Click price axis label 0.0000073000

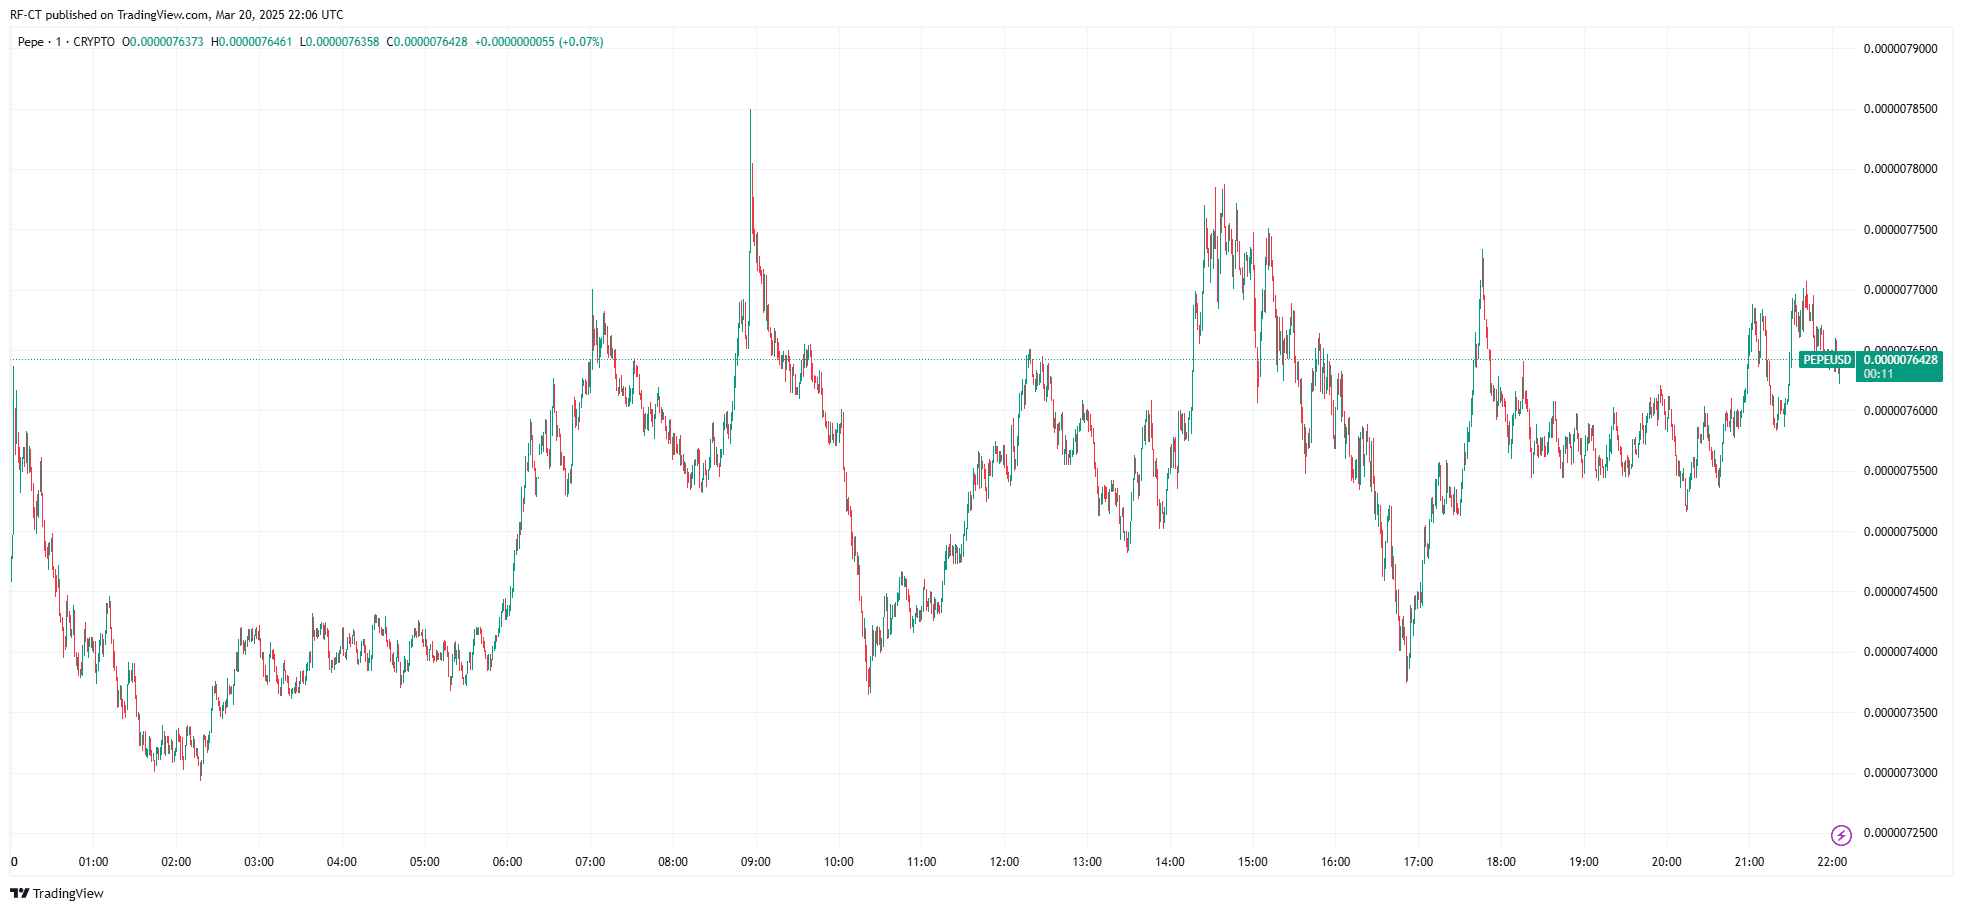tap(1900, 773)
